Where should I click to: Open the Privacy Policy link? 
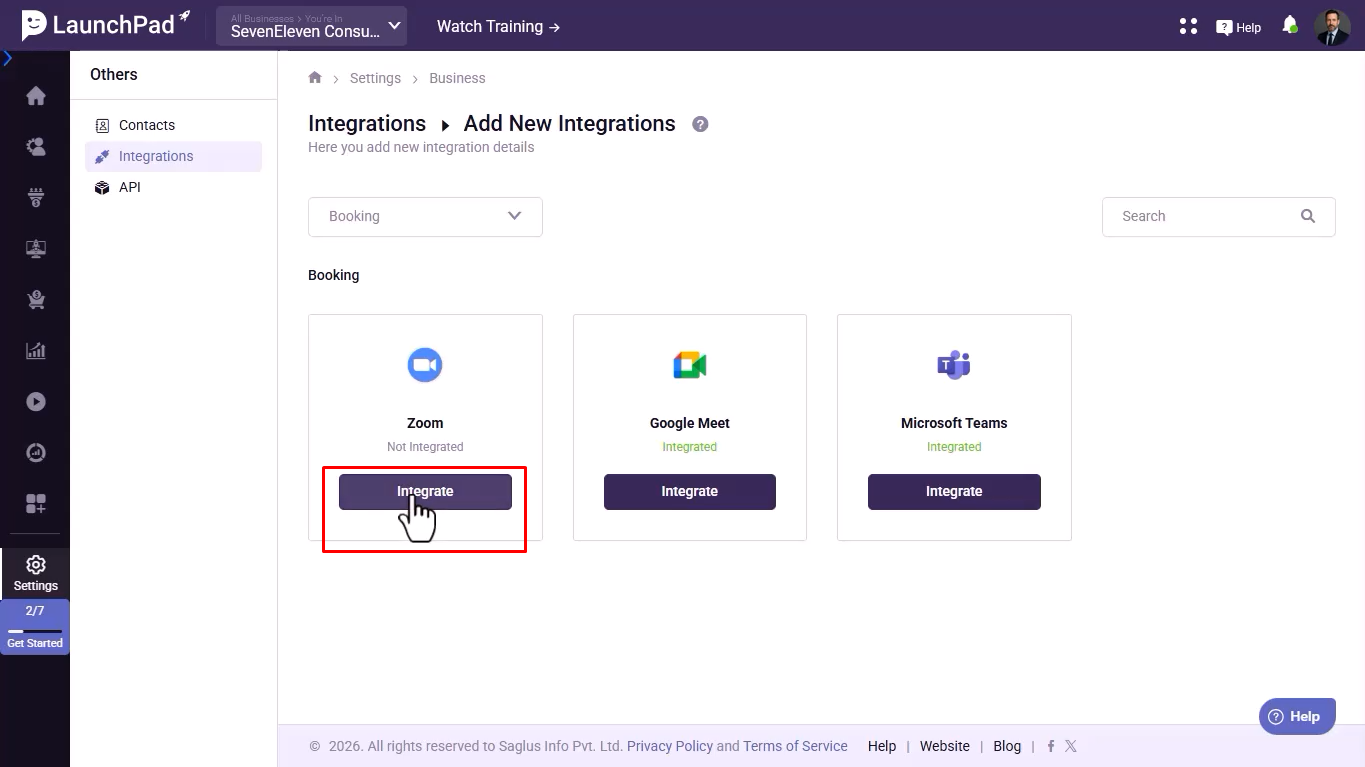(669, 746)
